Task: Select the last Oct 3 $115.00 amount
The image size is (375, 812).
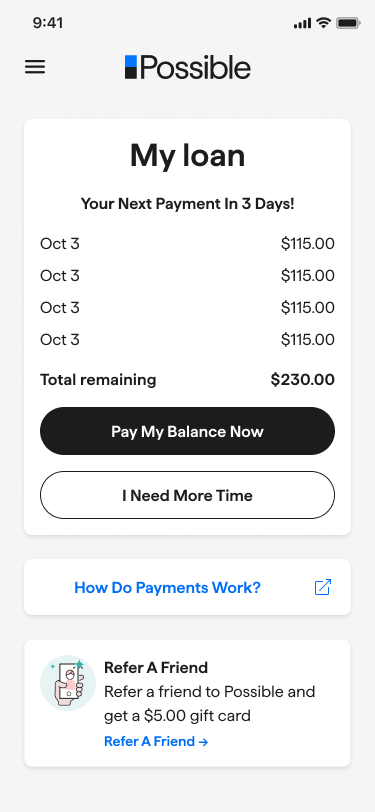Action: click(308, 340)
